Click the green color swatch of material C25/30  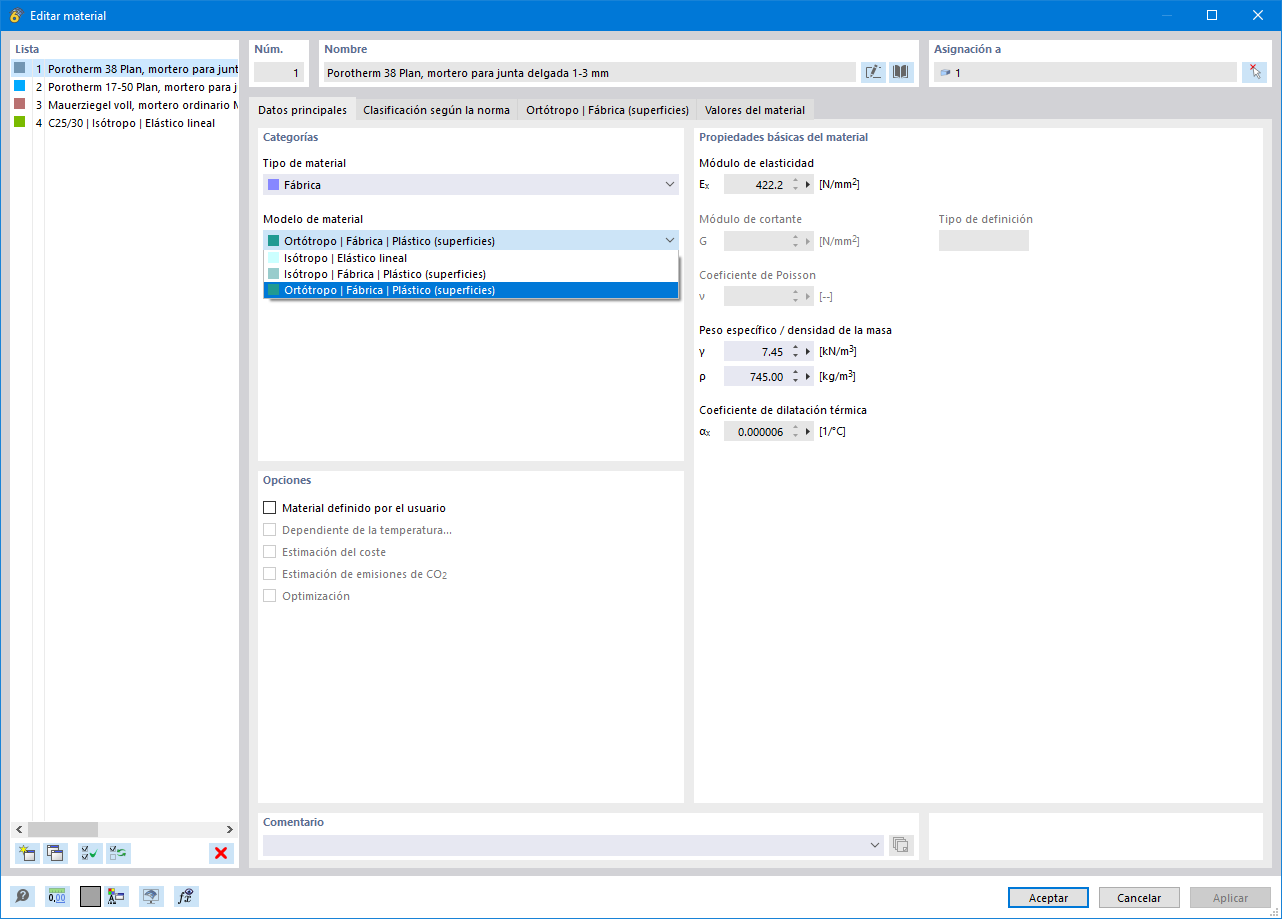tap(20, 122)
